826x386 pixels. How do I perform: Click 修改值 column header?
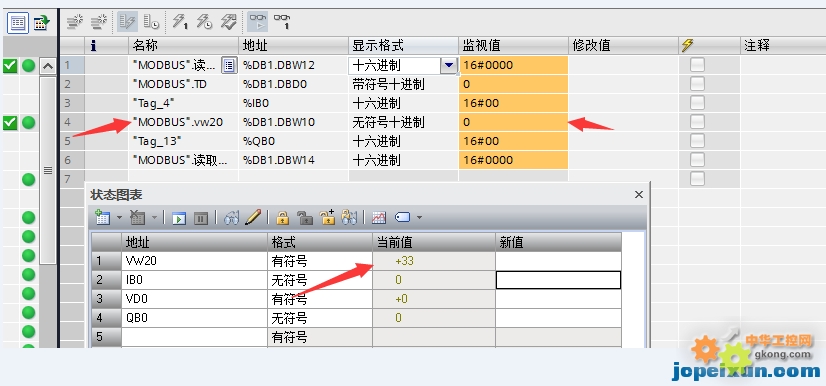[623, 45]
